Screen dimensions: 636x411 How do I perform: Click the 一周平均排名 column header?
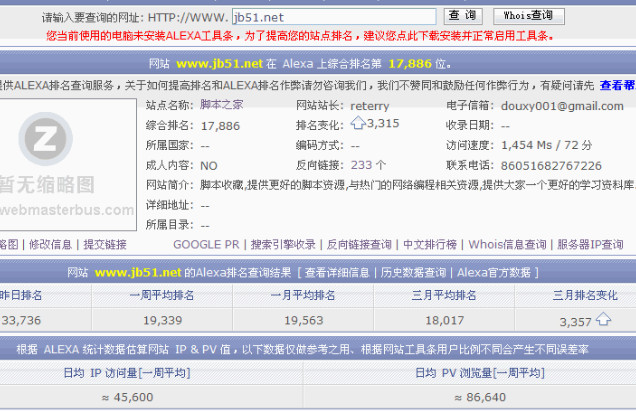point(162,295)
